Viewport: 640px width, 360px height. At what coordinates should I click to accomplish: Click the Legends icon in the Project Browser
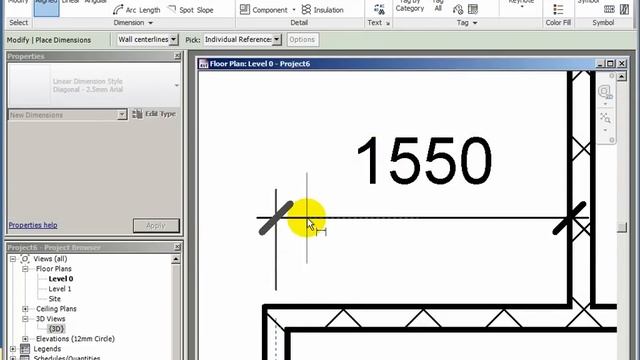25,349
